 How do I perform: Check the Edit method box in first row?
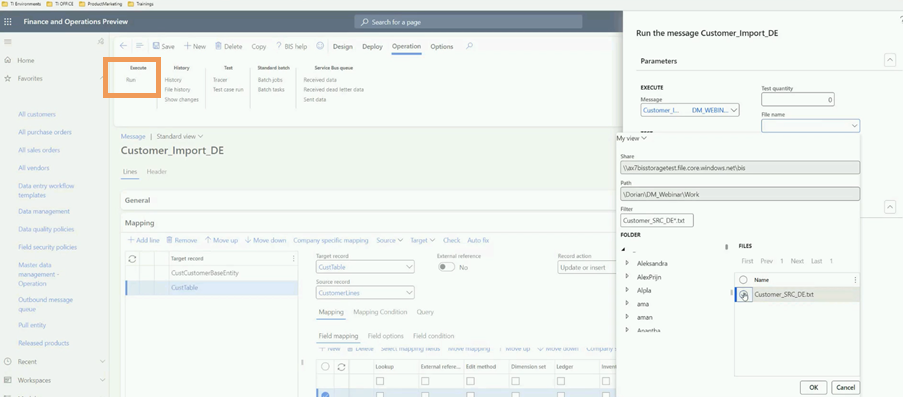tap(470, 381)
